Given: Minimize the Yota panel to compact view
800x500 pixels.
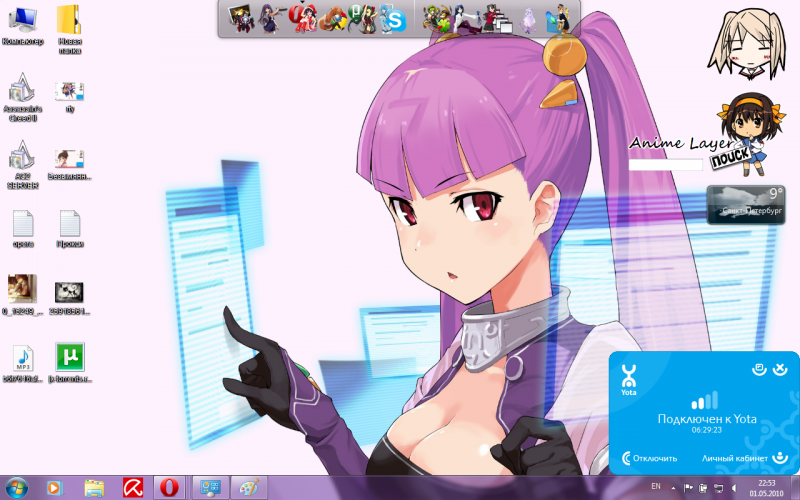Looking at the screenshot, I should (x=759, y=369).
